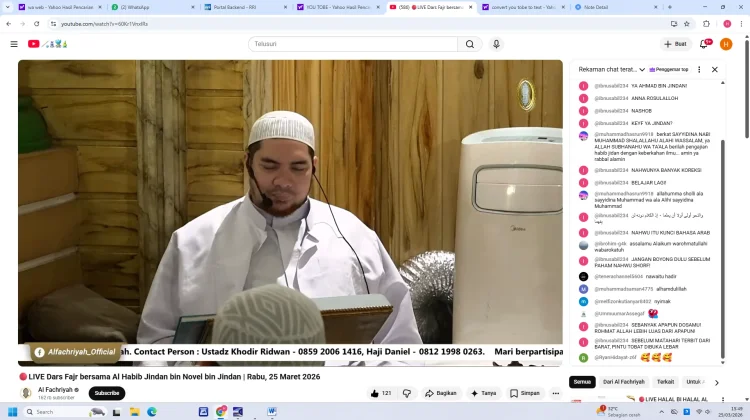
Task: Open user @ibrahim-g4k in chat
Action: point(610,244)
